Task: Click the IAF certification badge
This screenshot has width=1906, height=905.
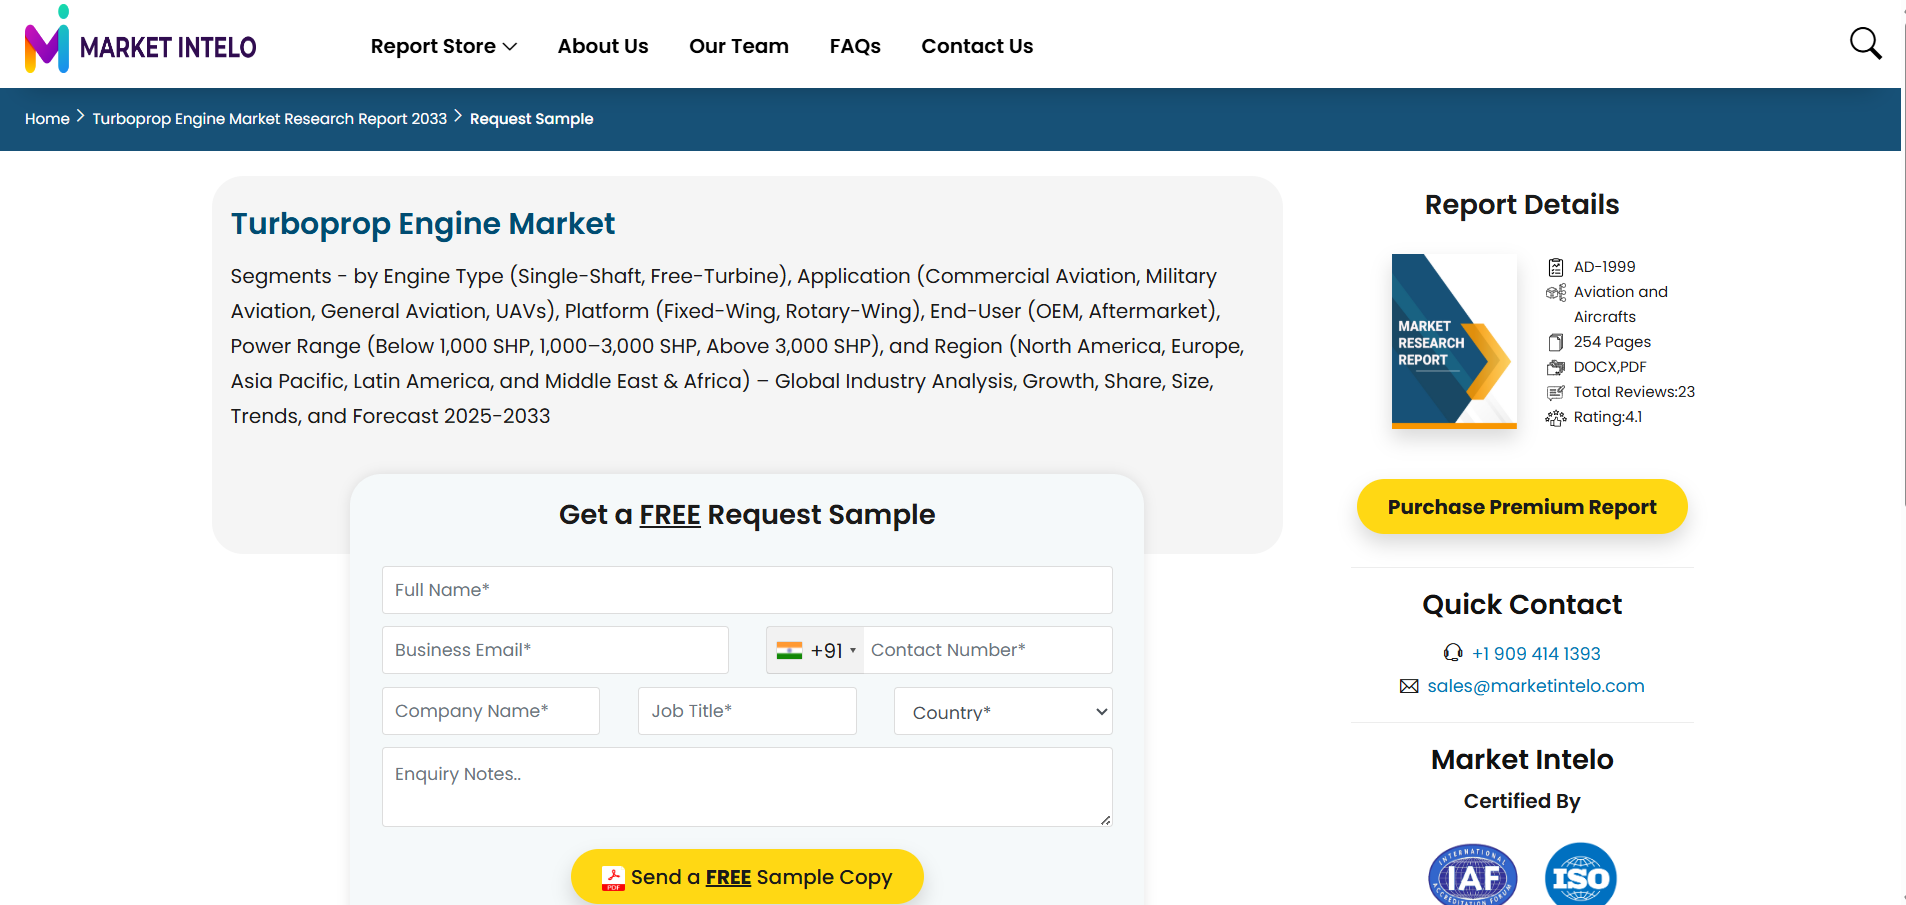Action: point(1472,875)
